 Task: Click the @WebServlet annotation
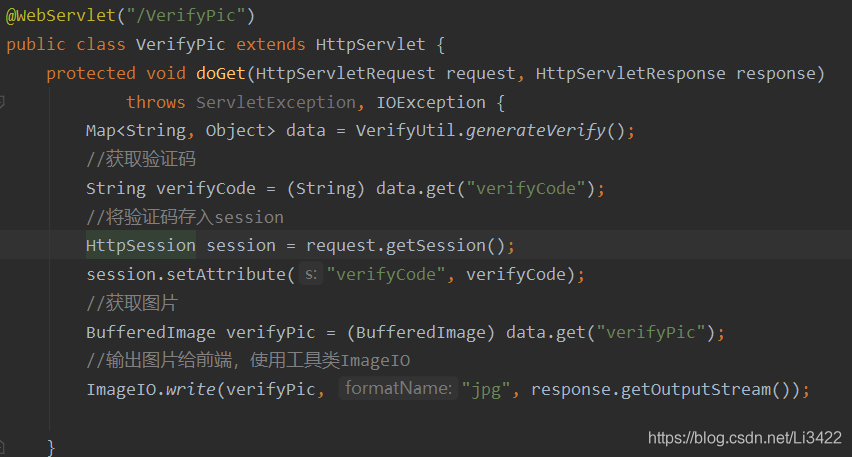[45, 15]
